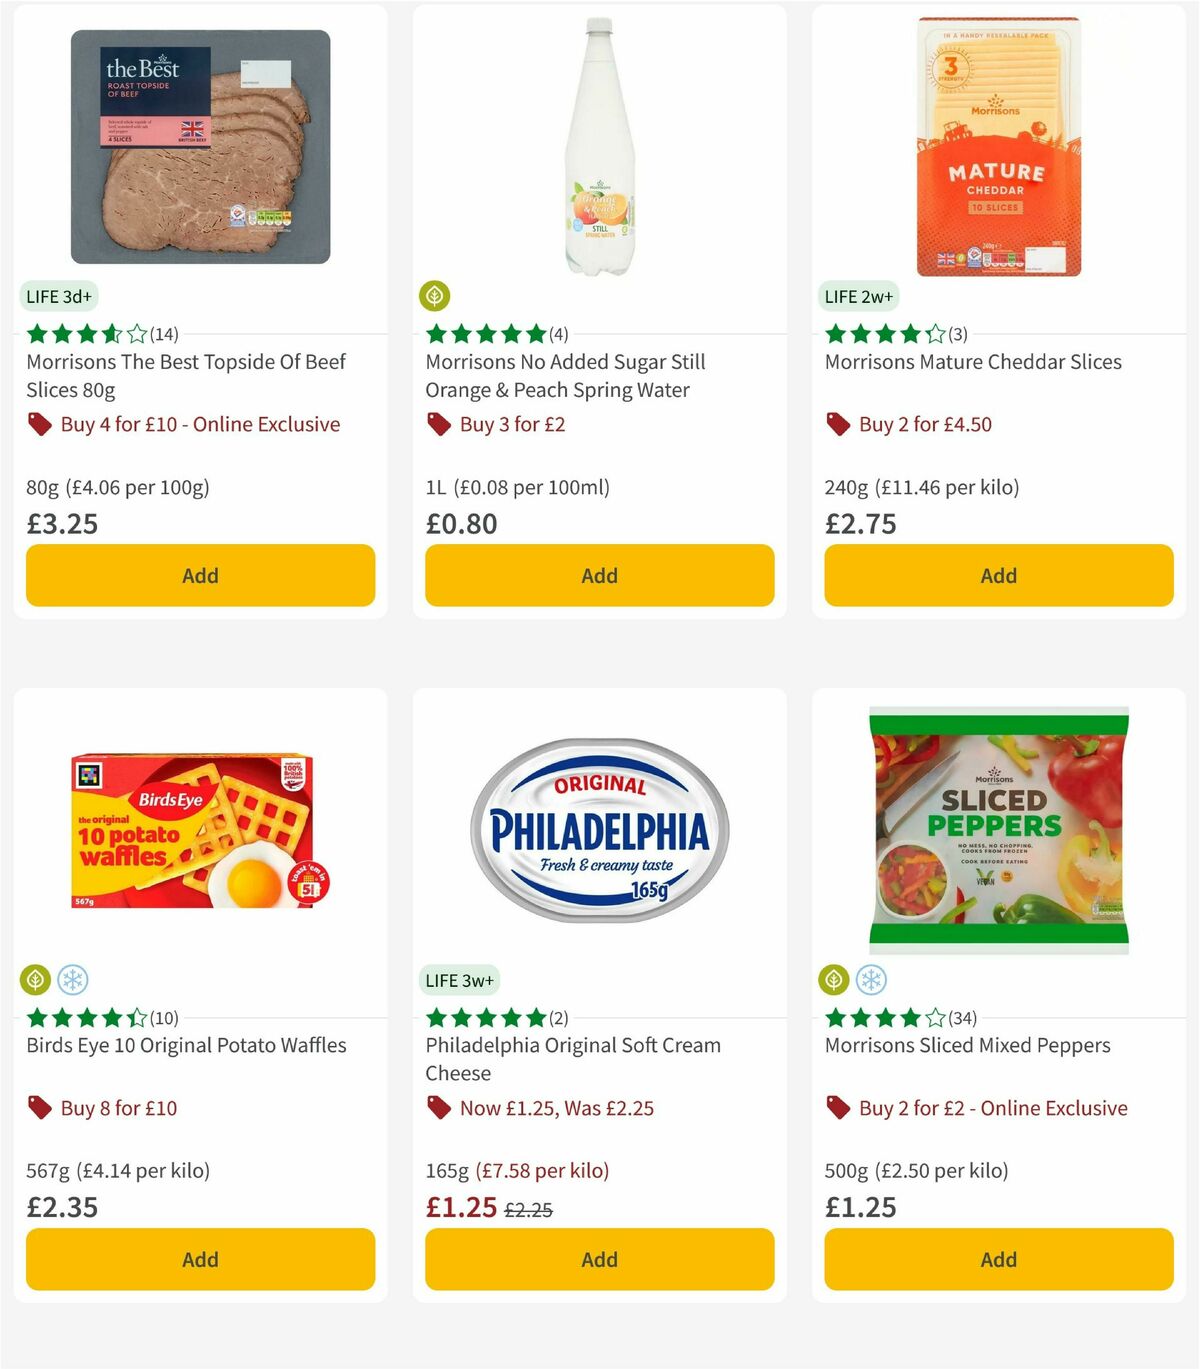This screenshot has width=1200, height=1369.
Task: Add Morrisons Mature Cheddar Slices to basket
Action: (998, 575)
